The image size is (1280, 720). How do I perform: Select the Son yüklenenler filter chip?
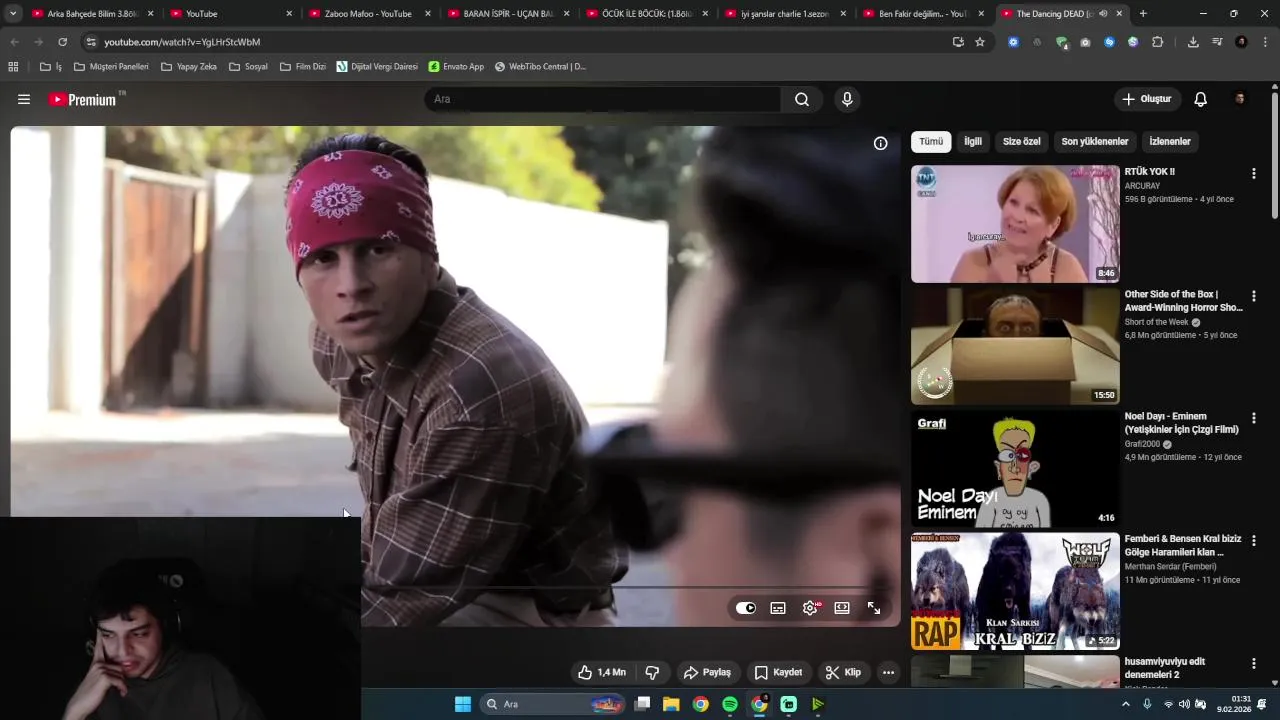(x=1095, y=141)
